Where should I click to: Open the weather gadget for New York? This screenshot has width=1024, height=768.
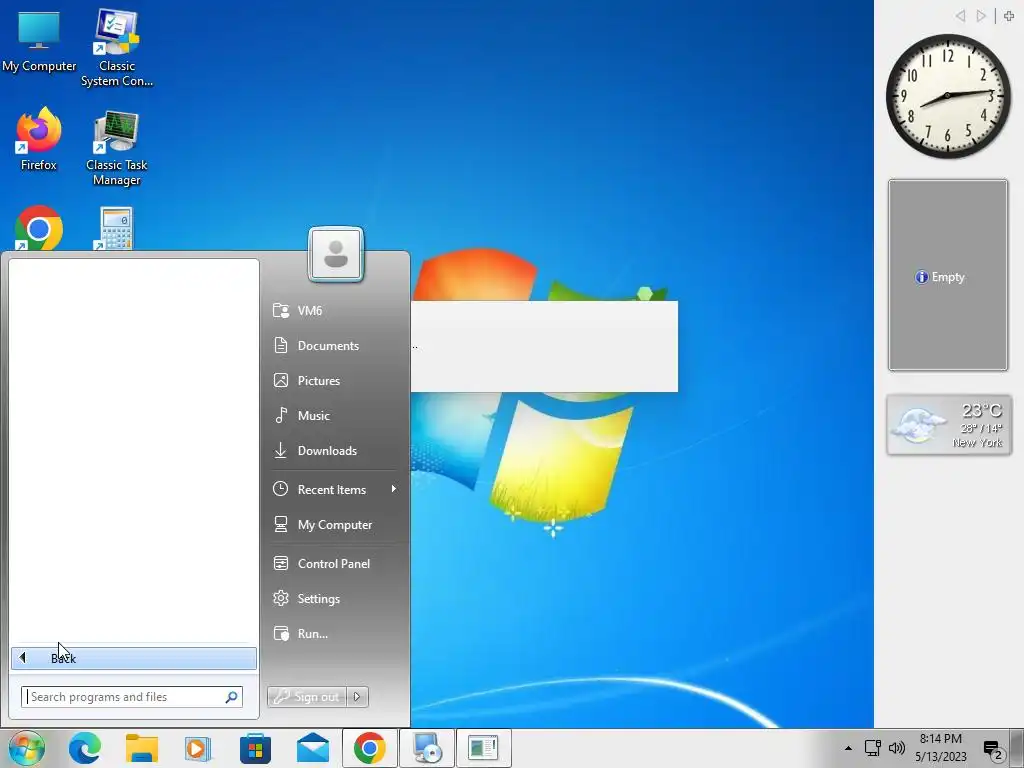tap(949, 424)
